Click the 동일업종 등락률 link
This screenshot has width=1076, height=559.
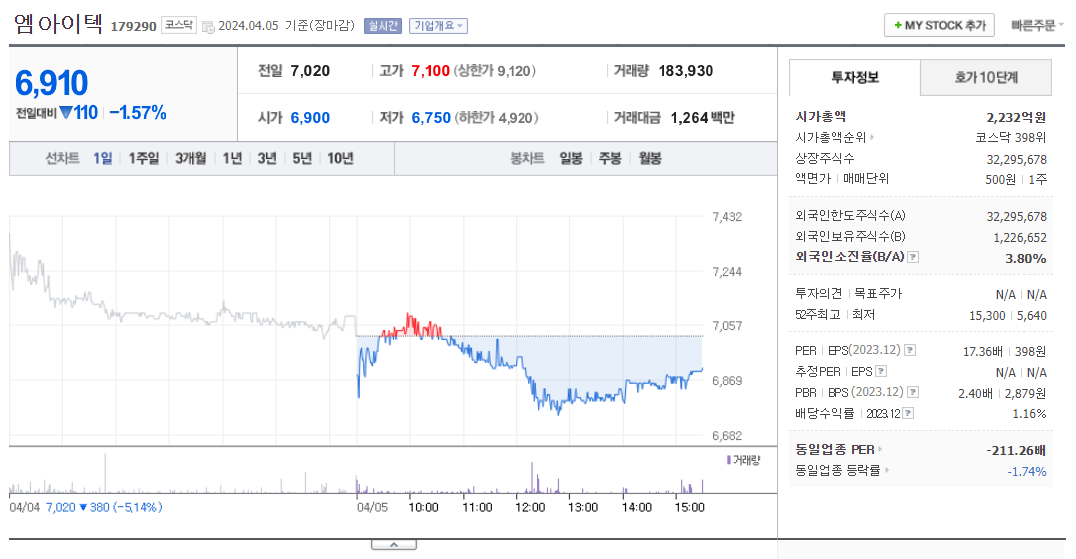tap(838, 471)
